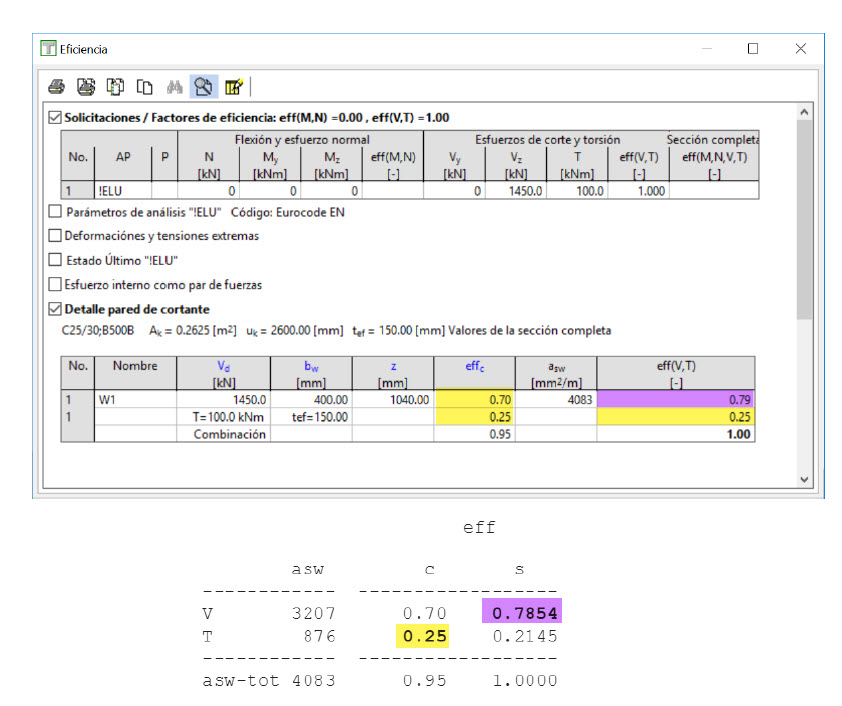Image resolution: width=842 pixels, height=706 pixels.
Task: Open the table settings icon with pencil
Action: (x=234, y=87)
